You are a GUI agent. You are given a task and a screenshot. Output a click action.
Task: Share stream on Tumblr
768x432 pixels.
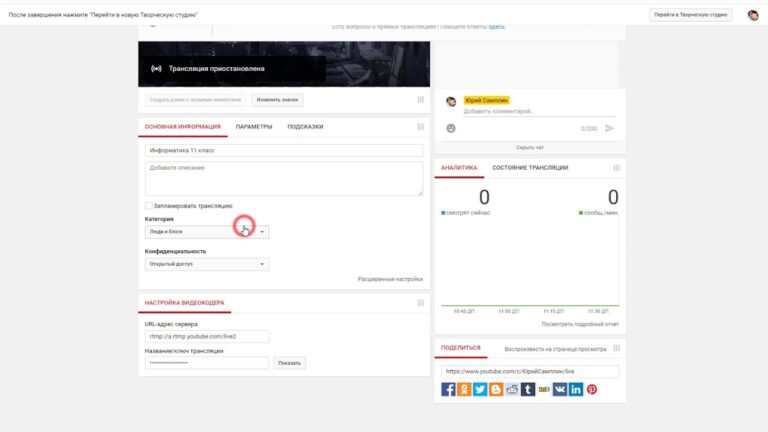tap(528, 389)
